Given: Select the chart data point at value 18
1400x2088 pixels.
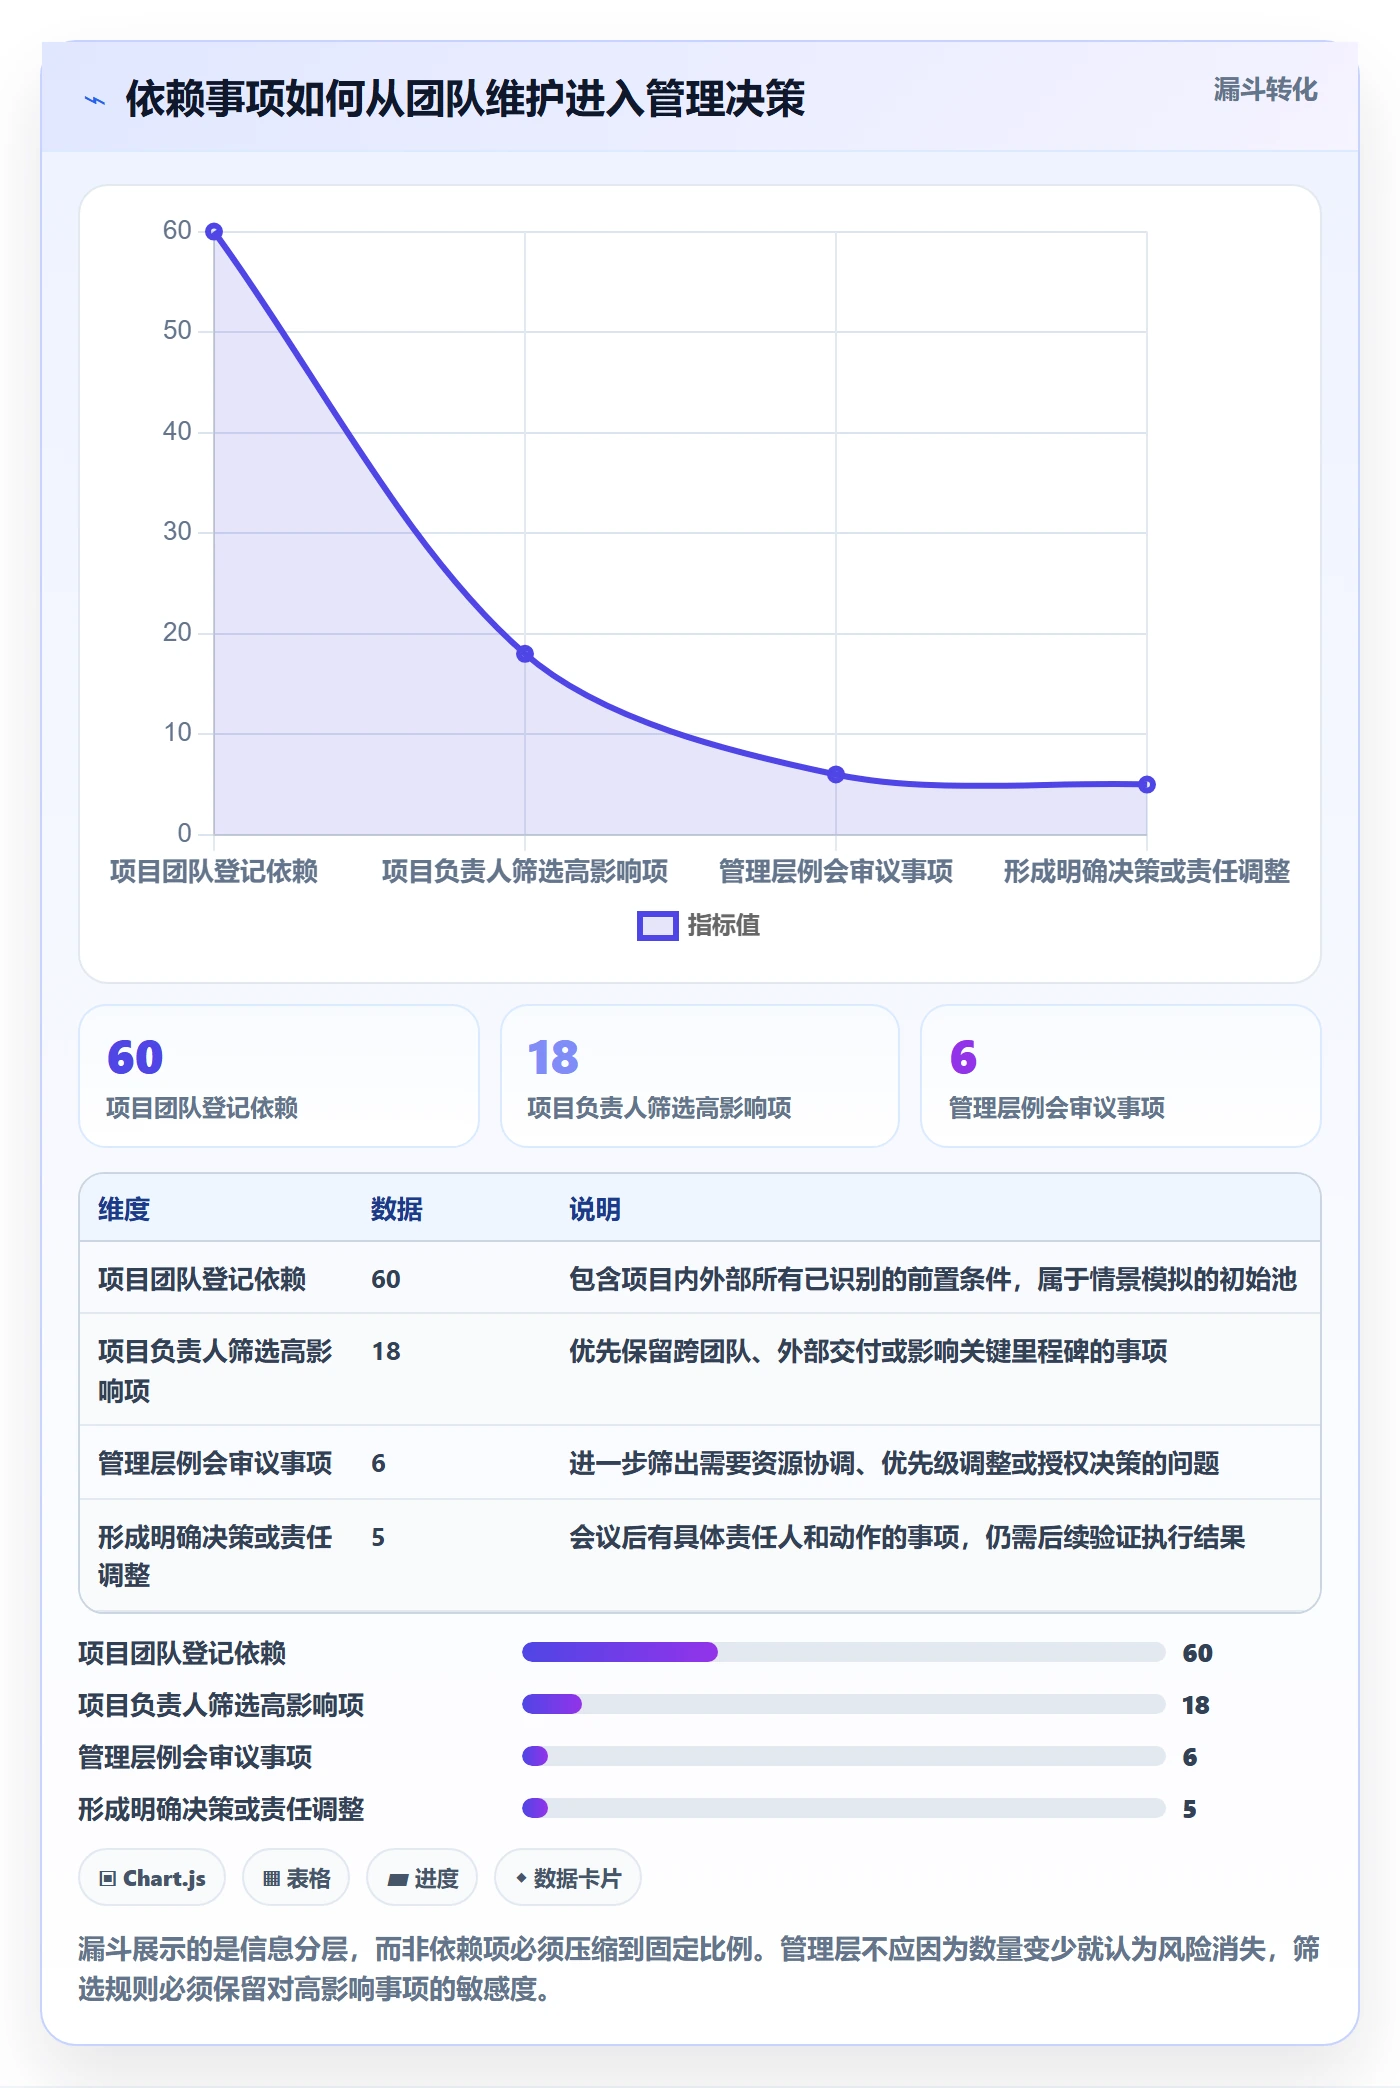Looking at the screenshot, I should coord(525,654).
